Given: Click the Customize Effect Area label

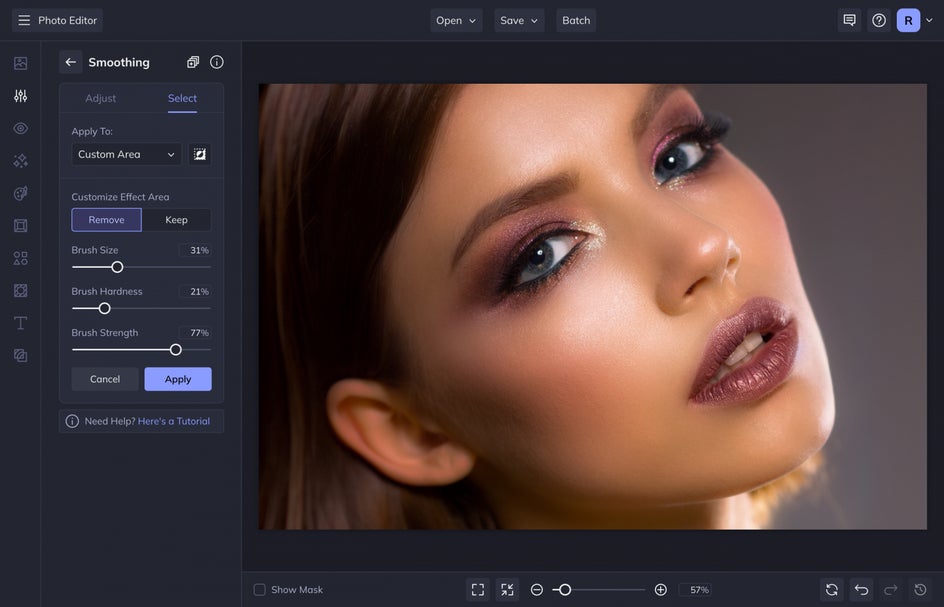Looking at the screenshot, I should 120,197.
